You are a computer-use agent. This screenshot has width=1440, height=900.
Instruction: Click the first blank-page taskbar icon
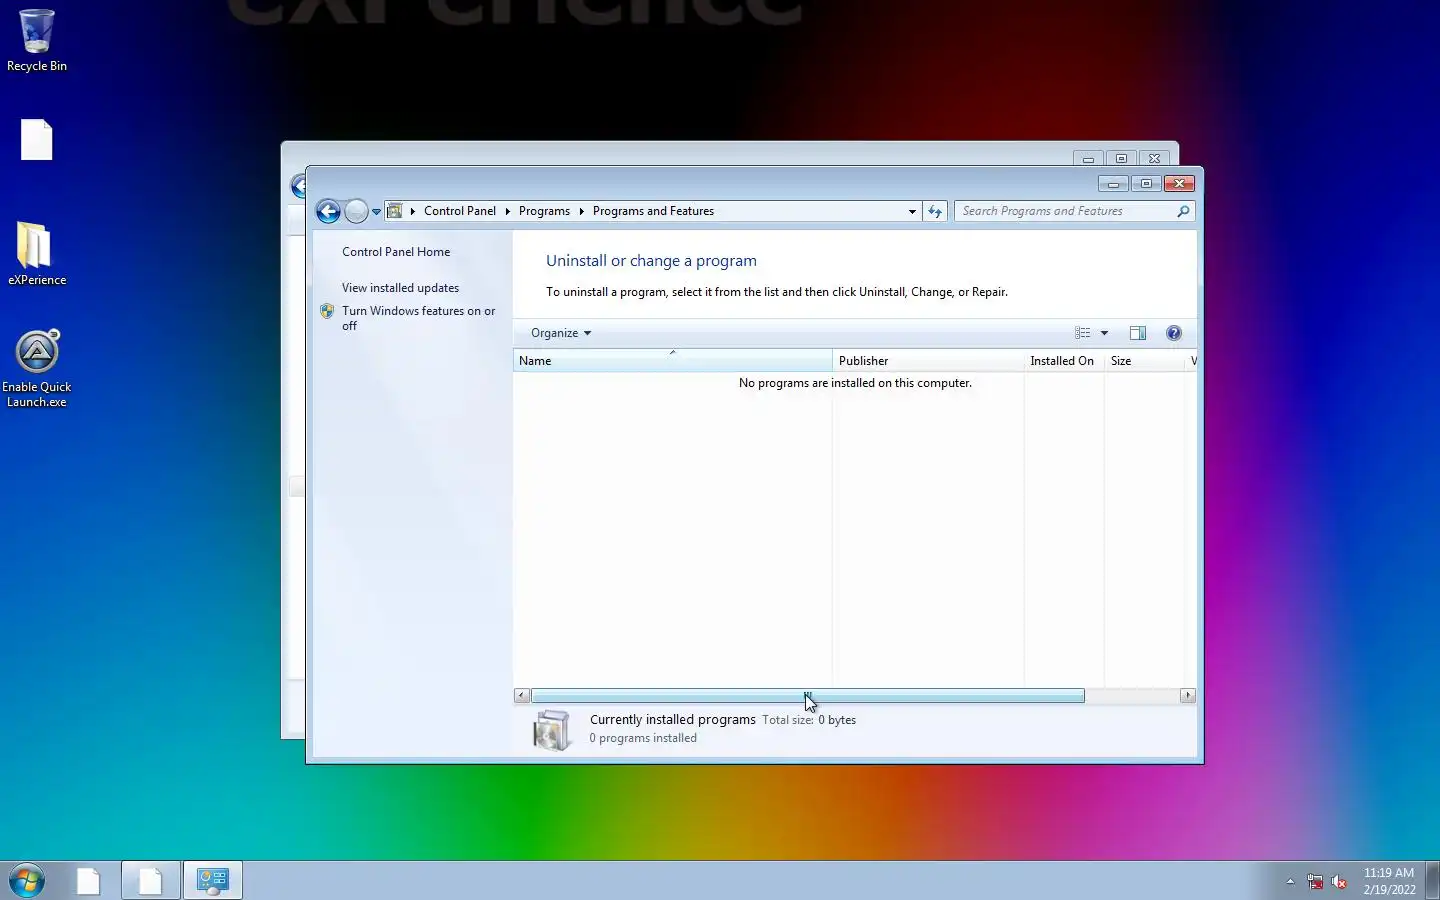[89, 881]
